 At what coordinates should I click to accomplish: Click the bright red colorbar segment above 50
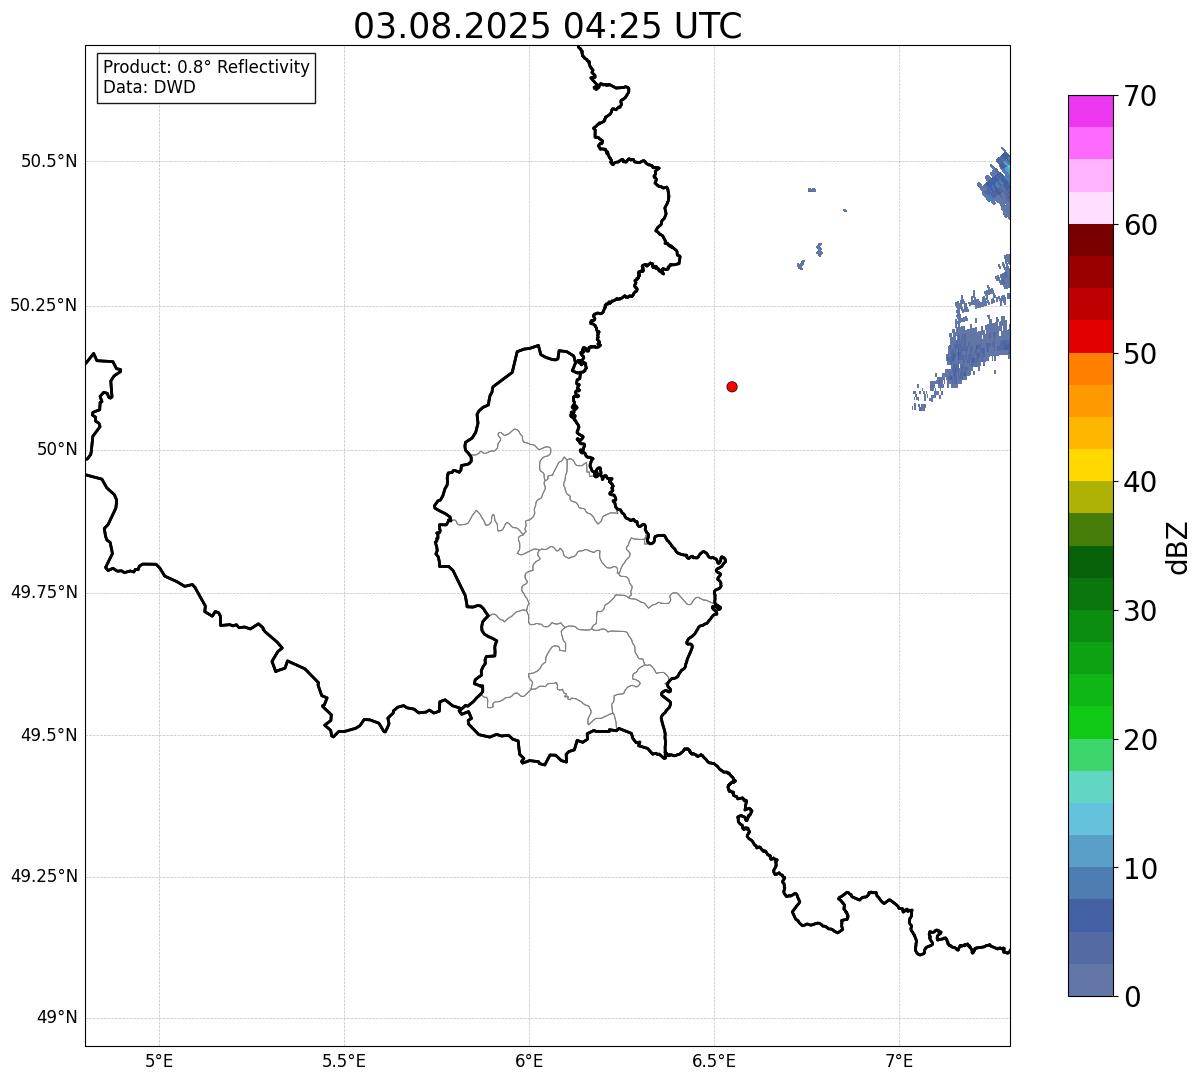point(1090,336)
